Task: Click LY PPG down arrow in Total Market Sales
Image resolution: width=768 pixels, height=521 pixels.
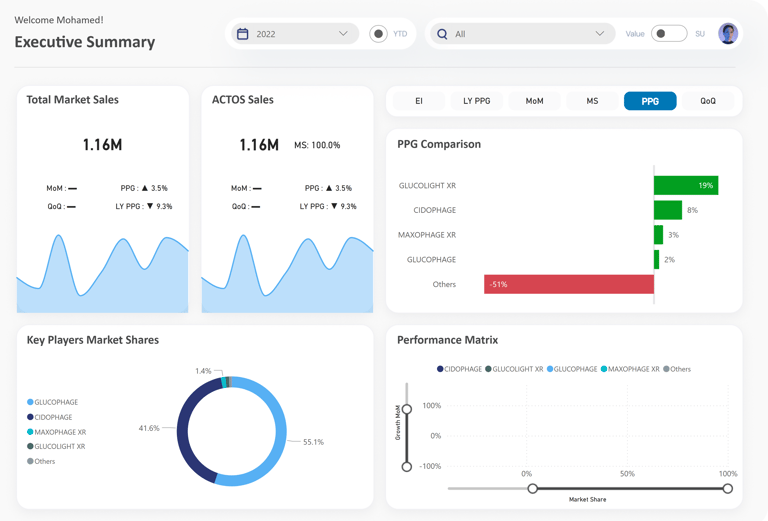Action: tap(150, 206)
